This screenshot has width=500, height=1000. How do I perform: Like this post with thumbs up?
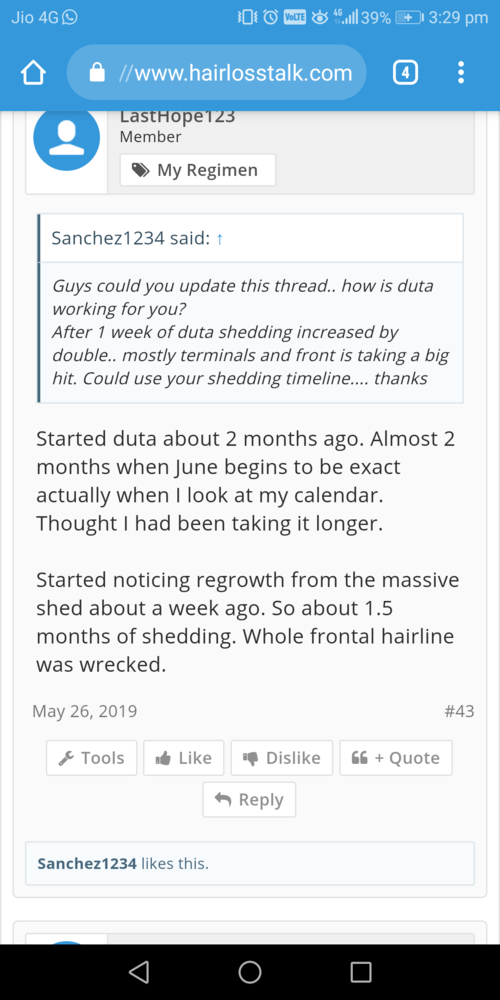point(184,758)
